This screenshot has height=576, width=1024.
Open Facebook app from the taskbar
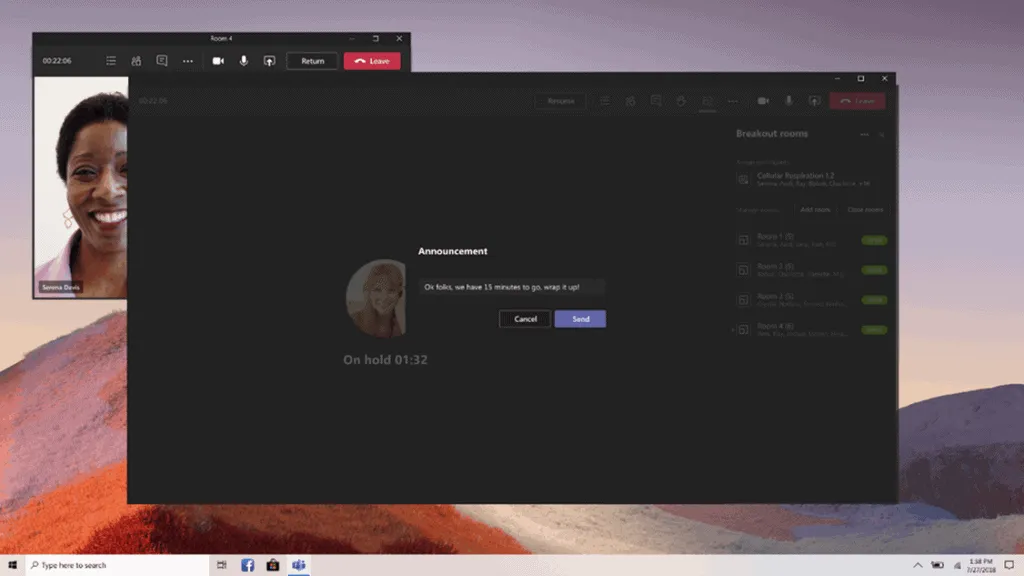248,565
